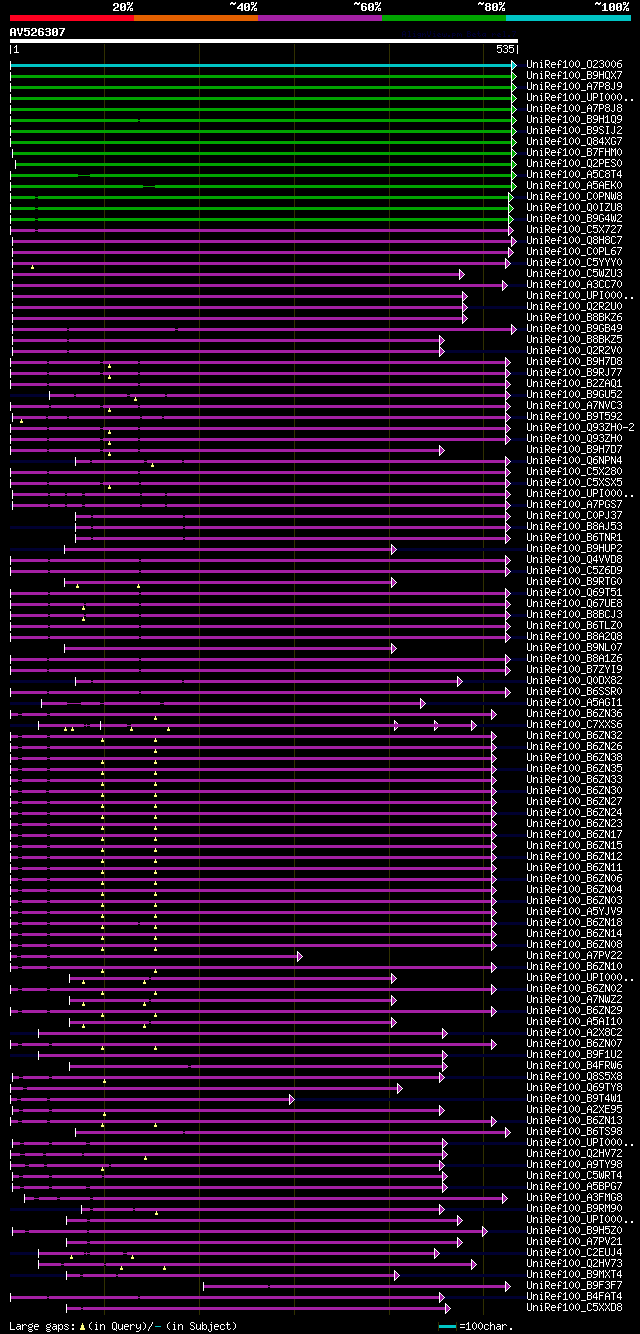Select the UniRef100_B9G4W2 entry

click(573, 218)
